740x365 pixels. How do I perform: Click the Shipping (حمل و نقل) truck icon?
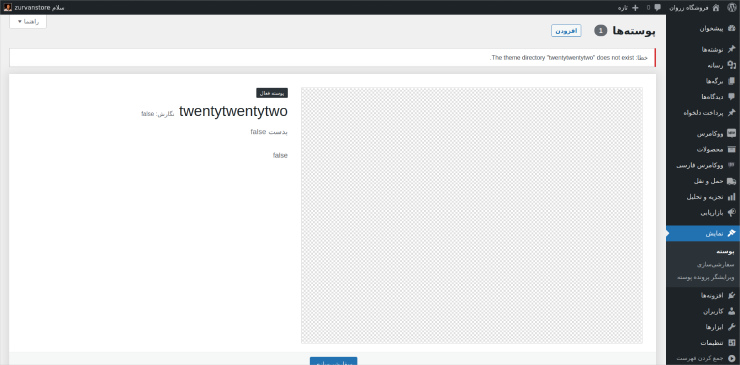click(732, 181)
